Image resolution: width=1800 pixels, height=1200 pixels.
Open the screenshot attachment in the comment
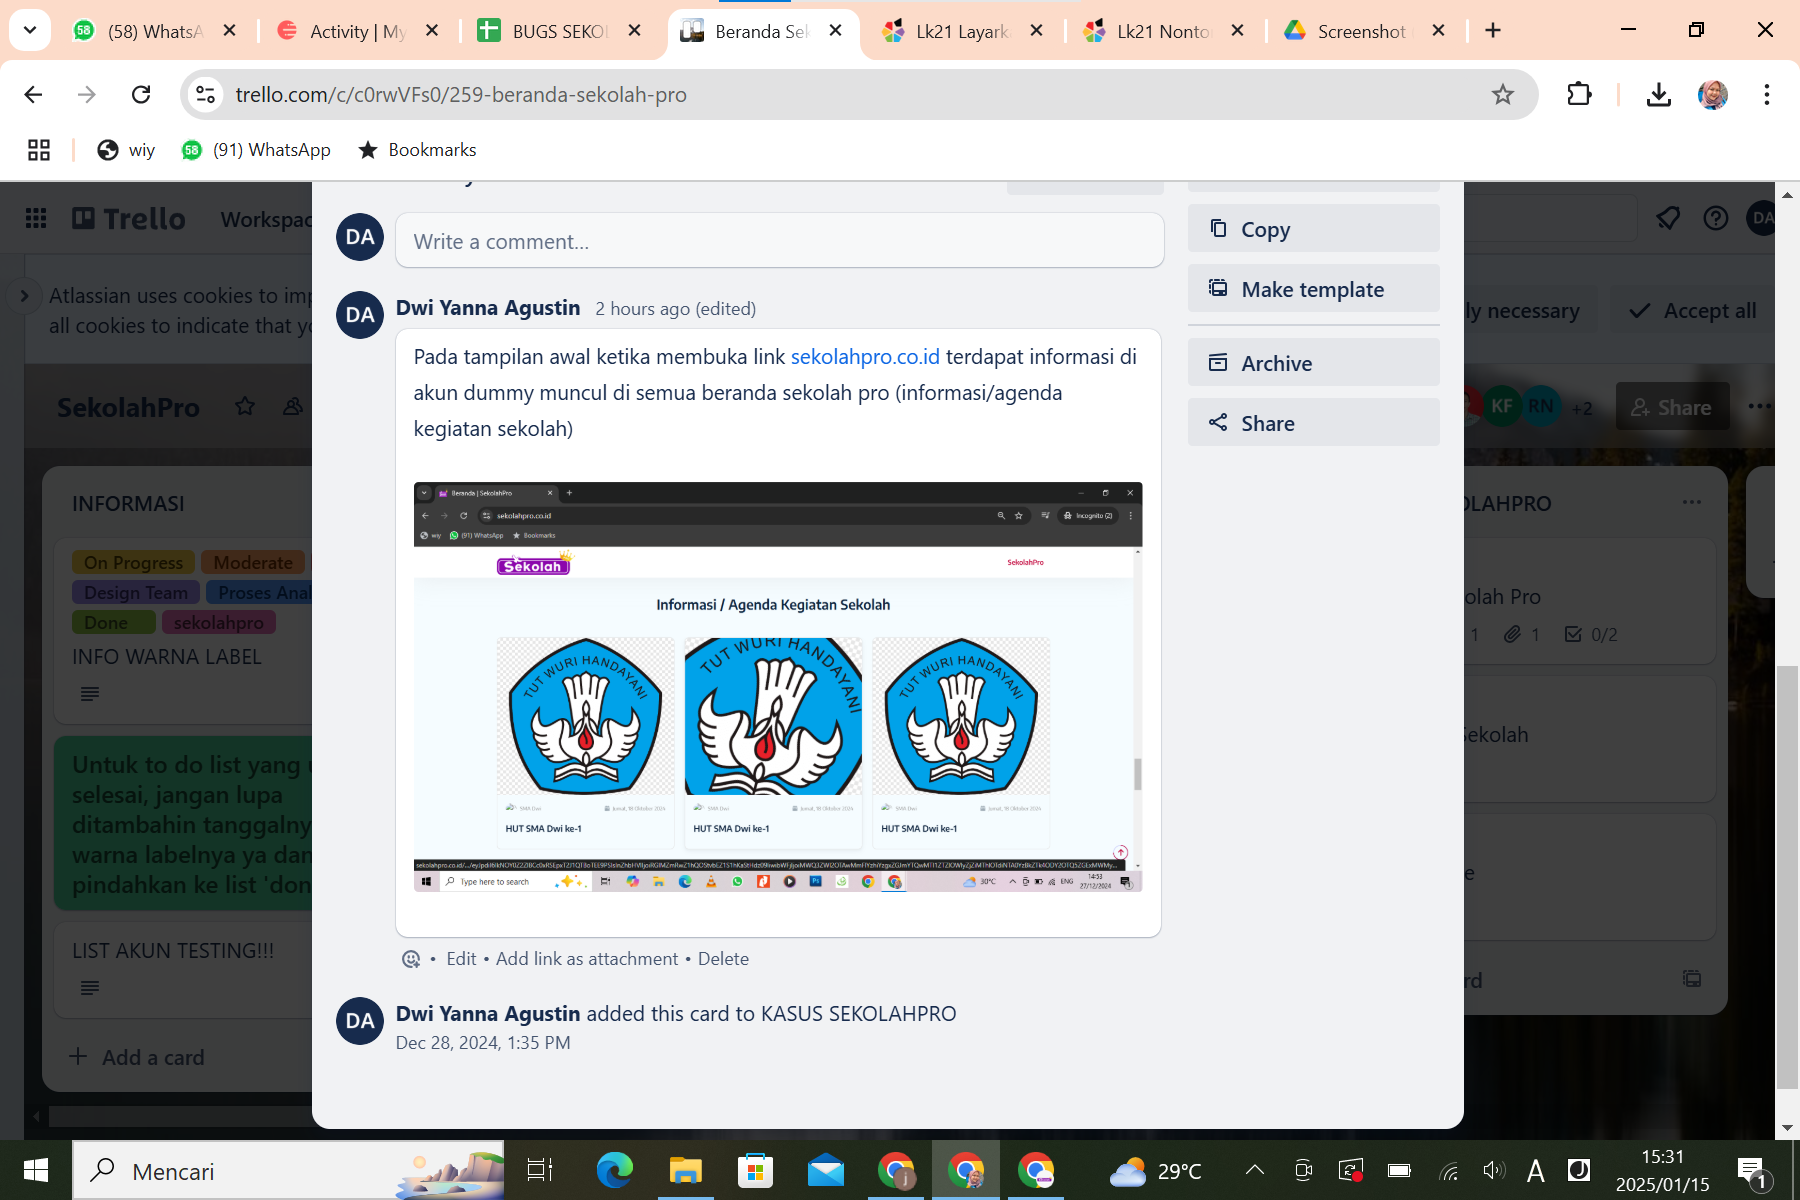(x=777, y=687)
